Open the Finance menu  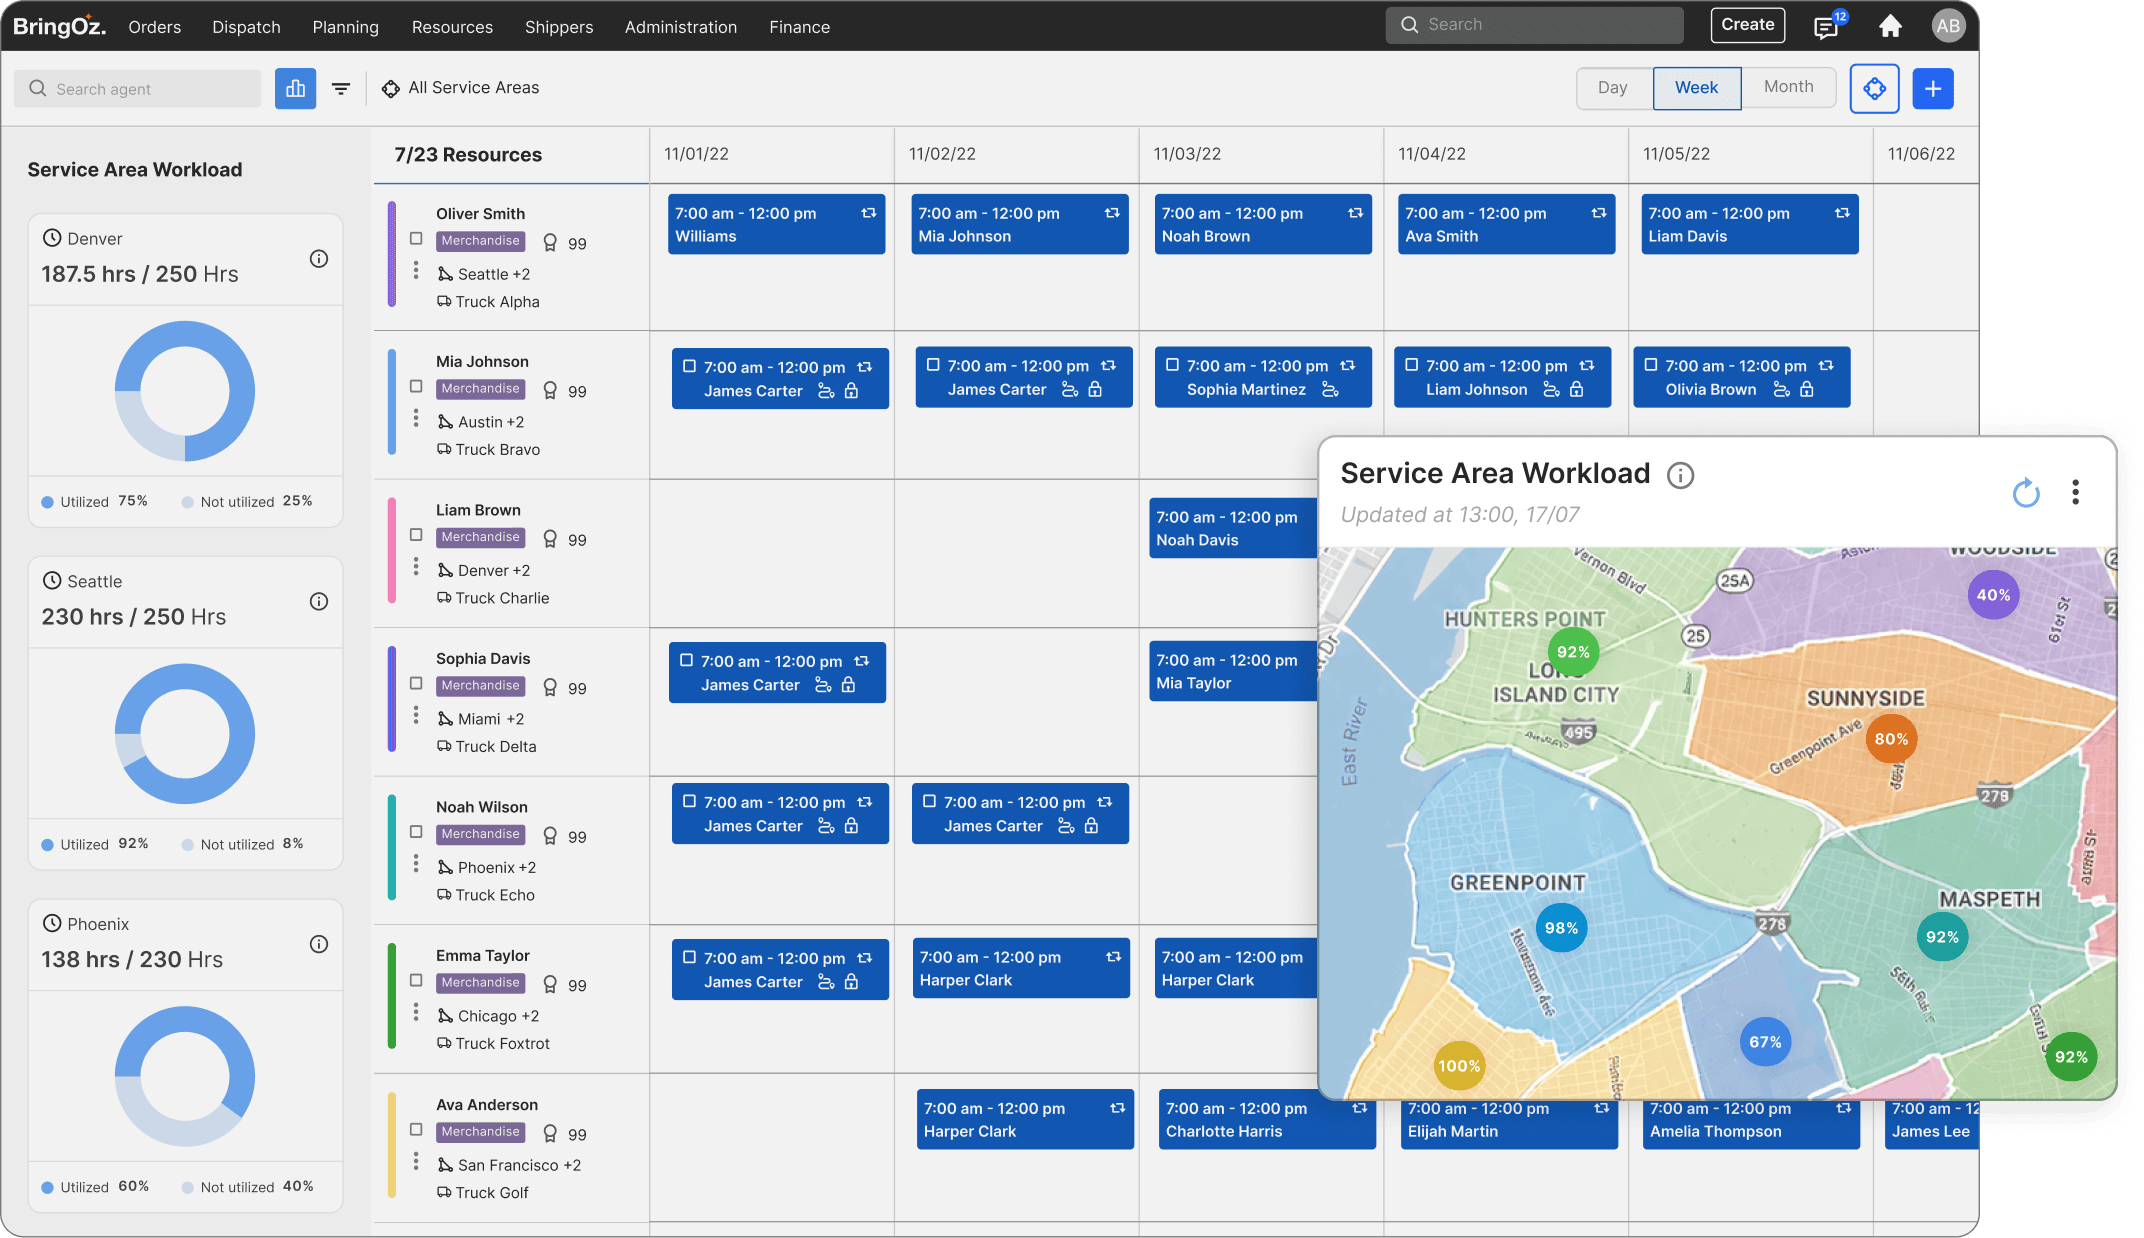point(799,27)
